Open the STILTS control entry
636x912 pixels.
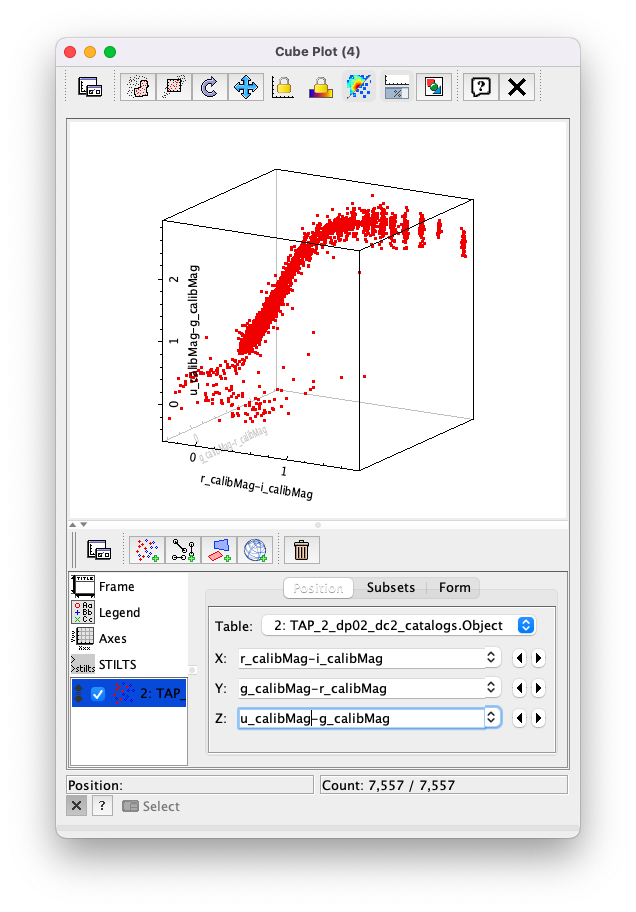pos(129,664)
